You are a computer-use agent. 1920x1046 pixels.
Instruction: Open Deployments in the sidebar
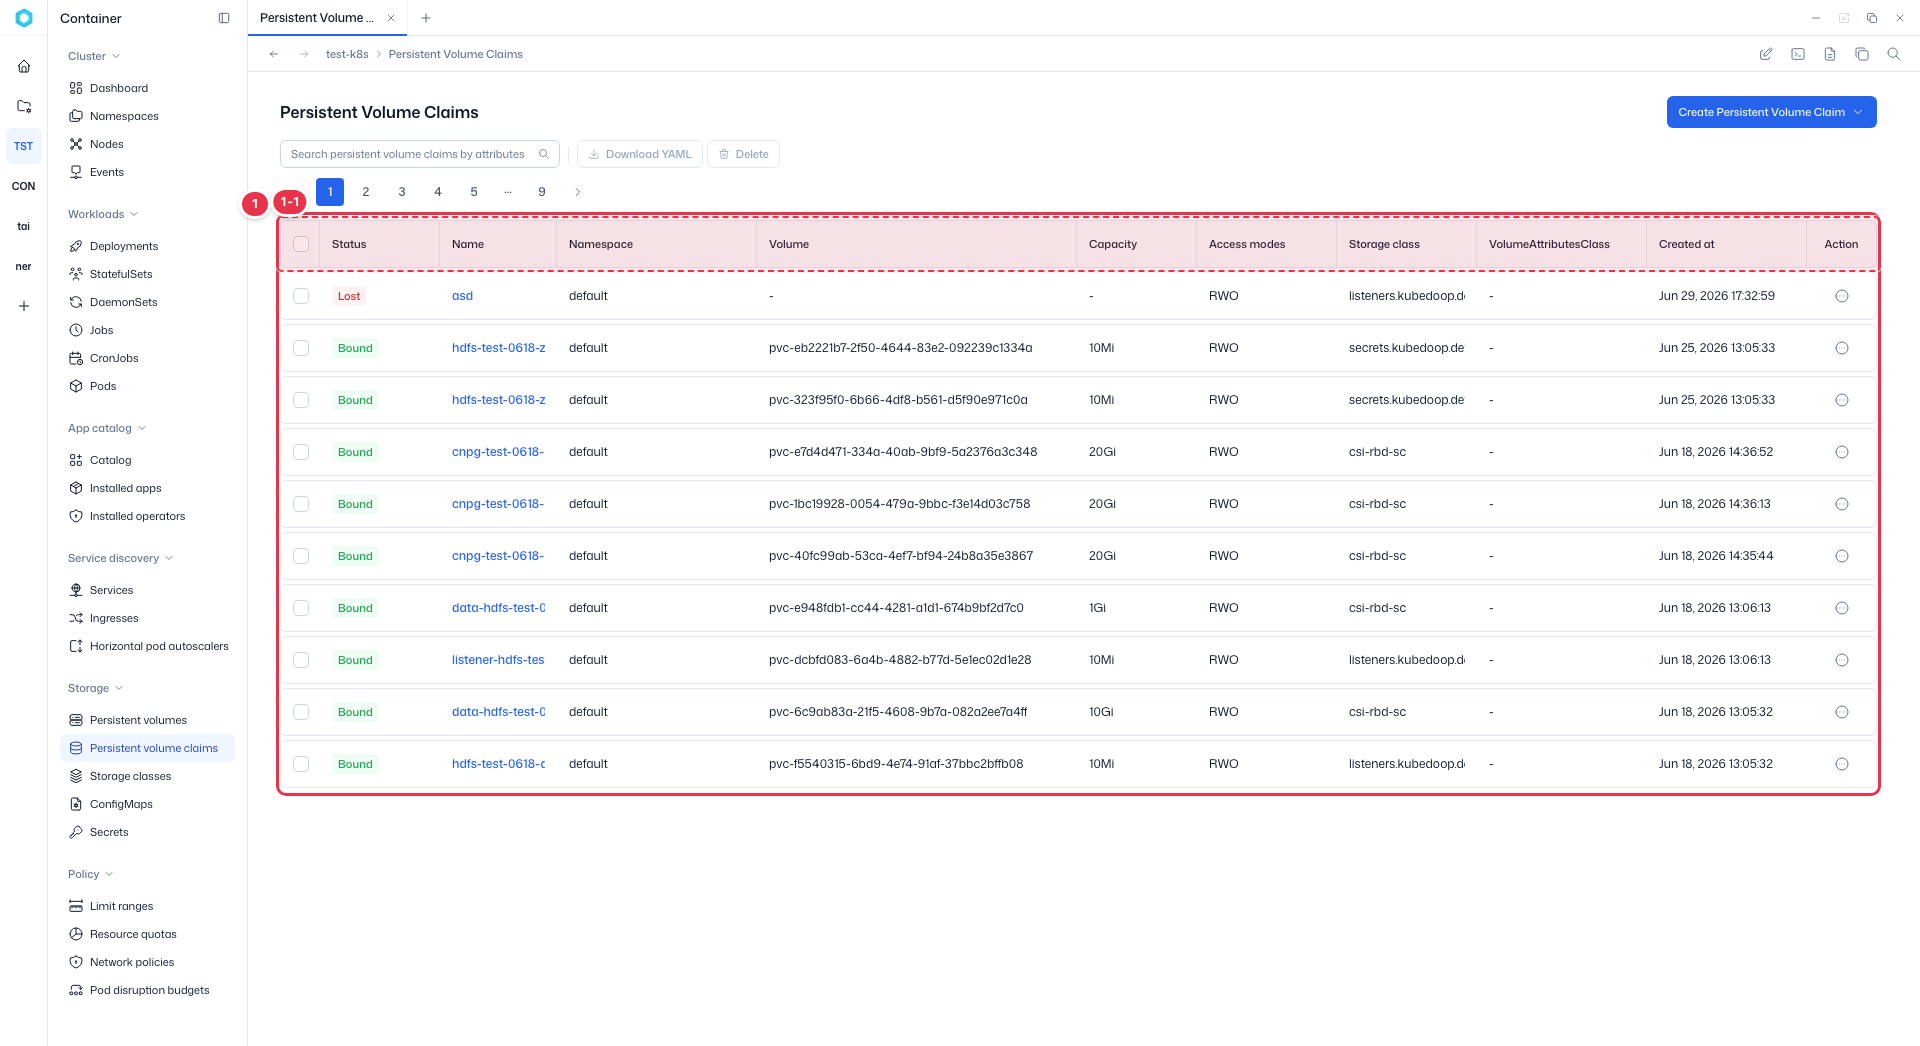click(124, 246)
